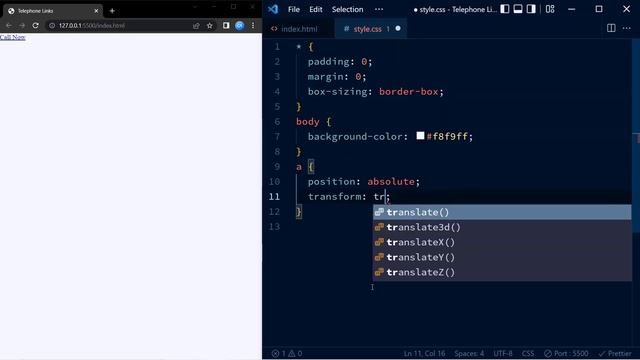
Task: Click the translateX() function icon
Action: 379,242
